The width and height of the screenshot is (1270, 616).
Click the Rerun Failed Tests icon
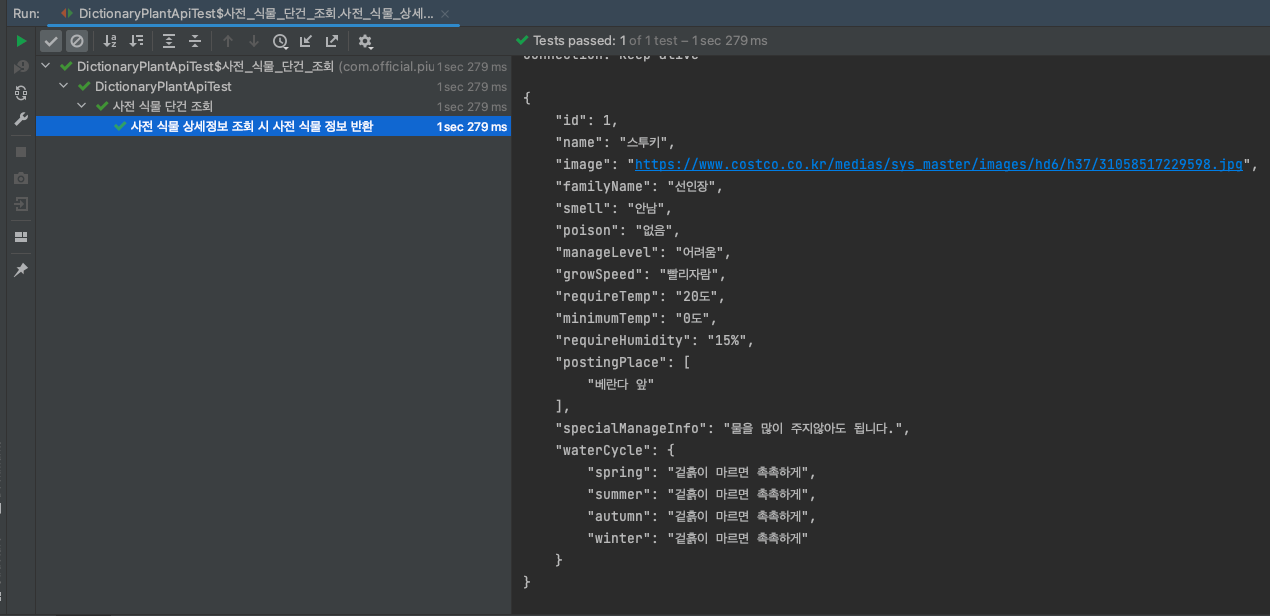[21, 67]
